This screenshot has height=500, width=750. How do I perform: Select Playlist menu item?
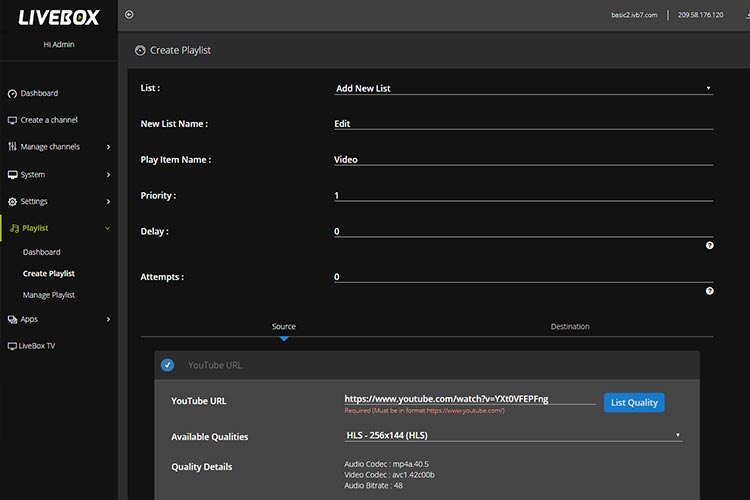click(x=35, y=228)
